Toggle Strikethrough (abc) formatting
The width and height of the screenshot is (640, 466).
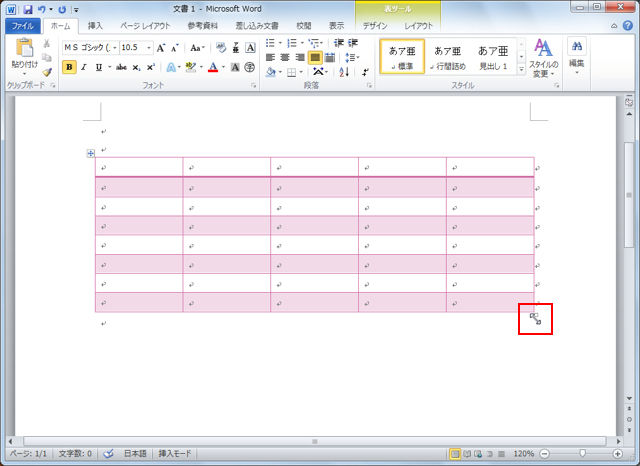[121, 67]
